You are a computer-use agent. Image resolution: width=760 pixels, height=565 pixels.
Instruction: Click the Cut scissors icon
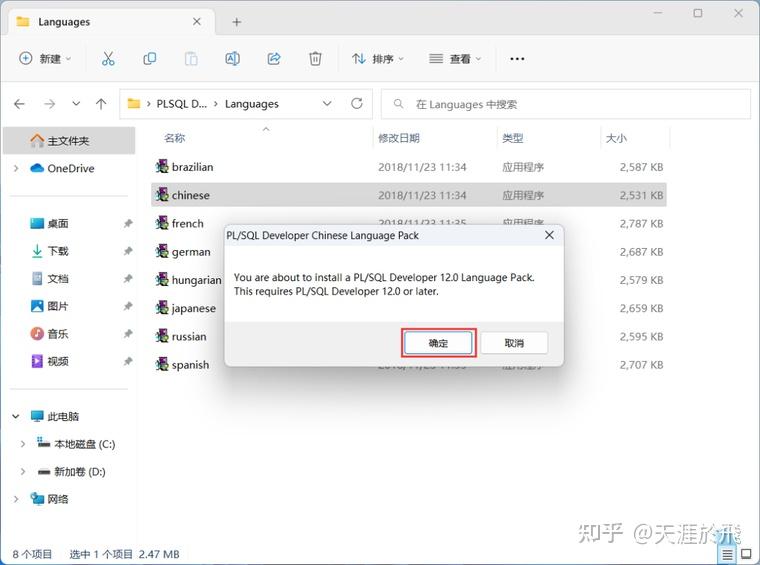(x=108, y=59)
